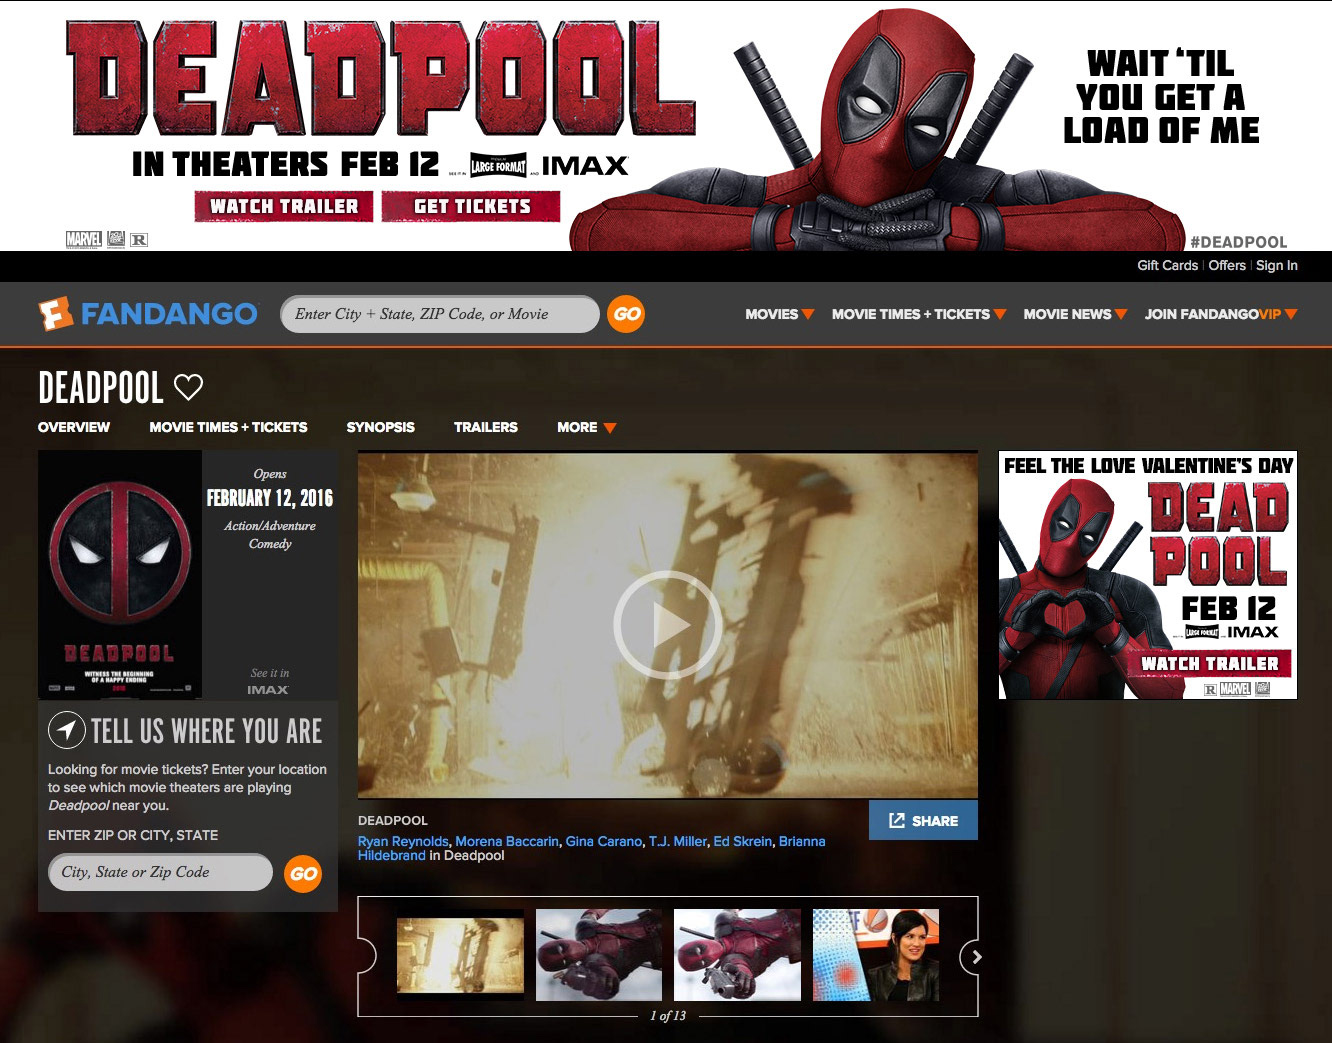This screenshot has height=1043, width=1332.
Task: Click the FEBRUARY 12, 2016 release date
Action: (x=270, y=498)
